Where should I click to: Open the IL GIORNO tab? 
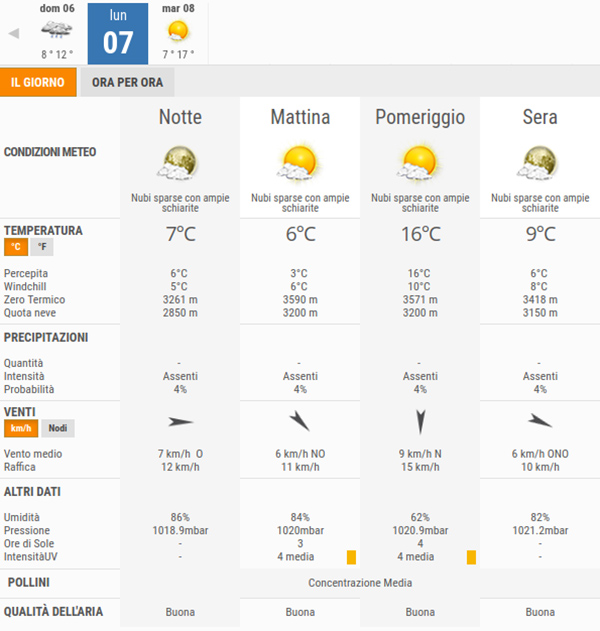[38, 82]
